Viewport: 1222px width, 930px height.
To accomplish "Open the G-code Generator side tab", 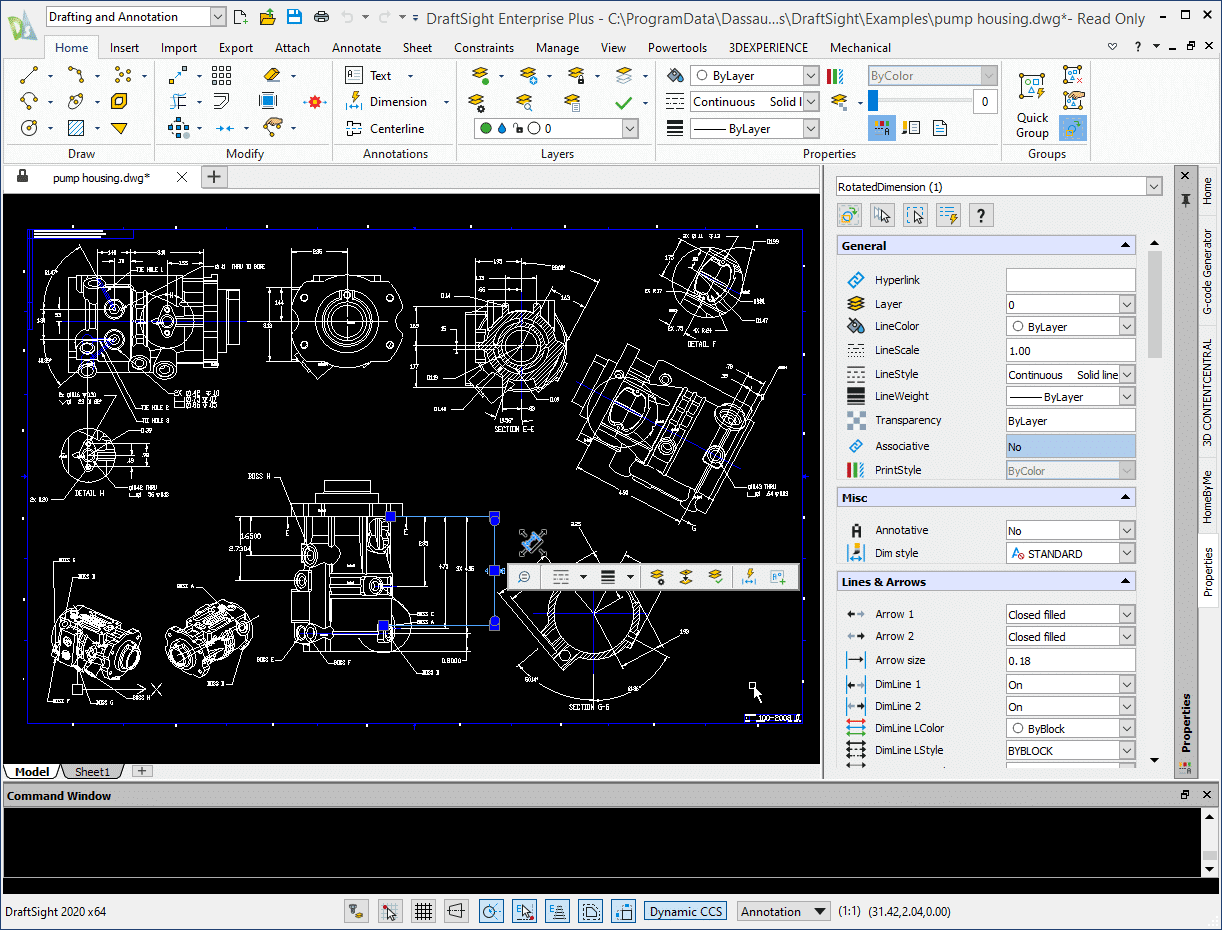I will [x=1208, y=272].
